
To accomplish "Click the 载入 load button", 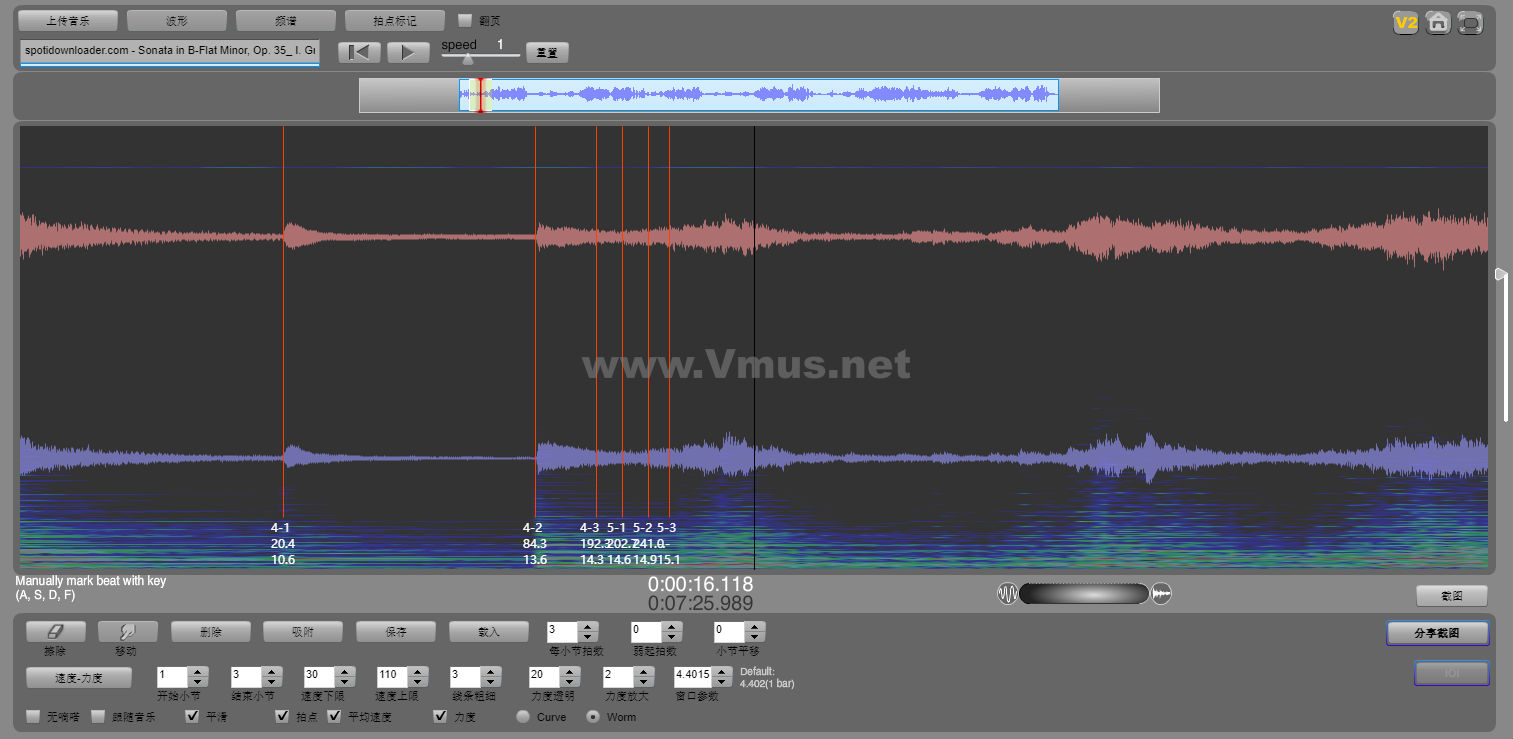I will [x=489, y=632].
